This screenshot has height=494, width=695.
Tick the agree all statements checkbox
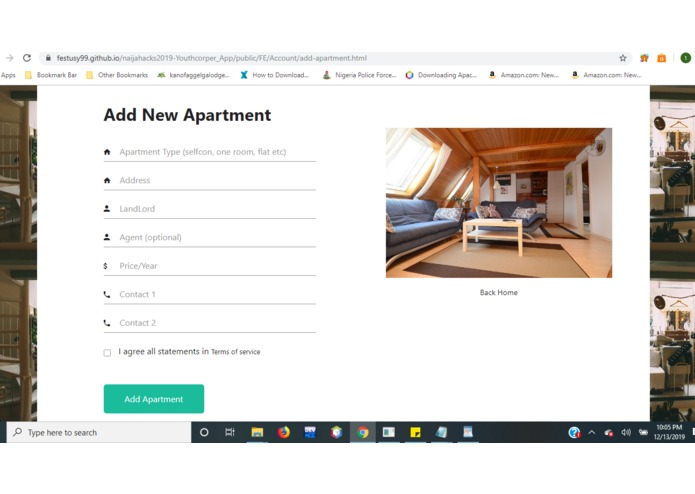pyautogui.click(x=107, y=353)
